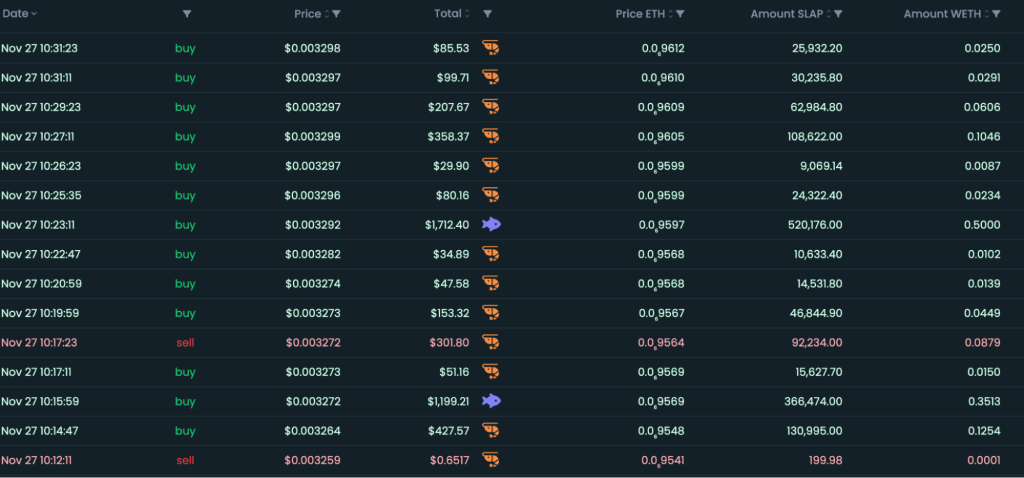Click the shrimp icon on the 10:31:23 row

click(x=490, y=47)
